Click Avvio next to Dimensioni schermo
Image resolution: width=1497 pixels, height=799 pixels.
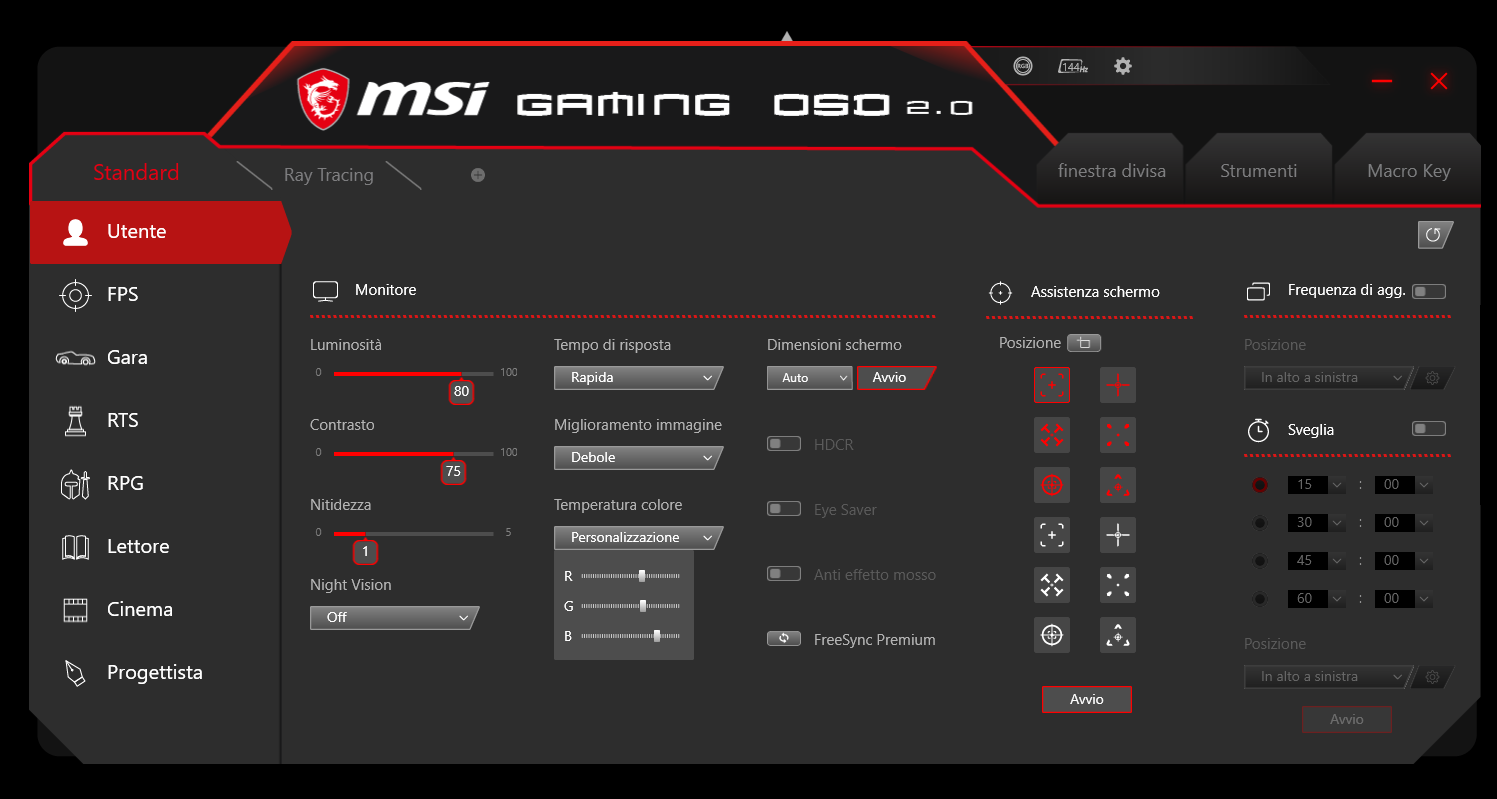click(895, 378)
